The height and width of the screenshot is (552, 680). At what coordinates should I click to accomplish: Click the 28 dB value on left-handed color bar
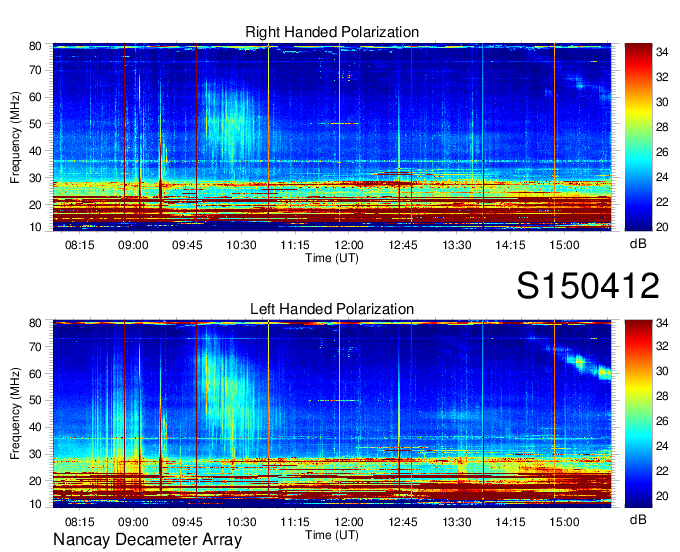click(662, 396)
